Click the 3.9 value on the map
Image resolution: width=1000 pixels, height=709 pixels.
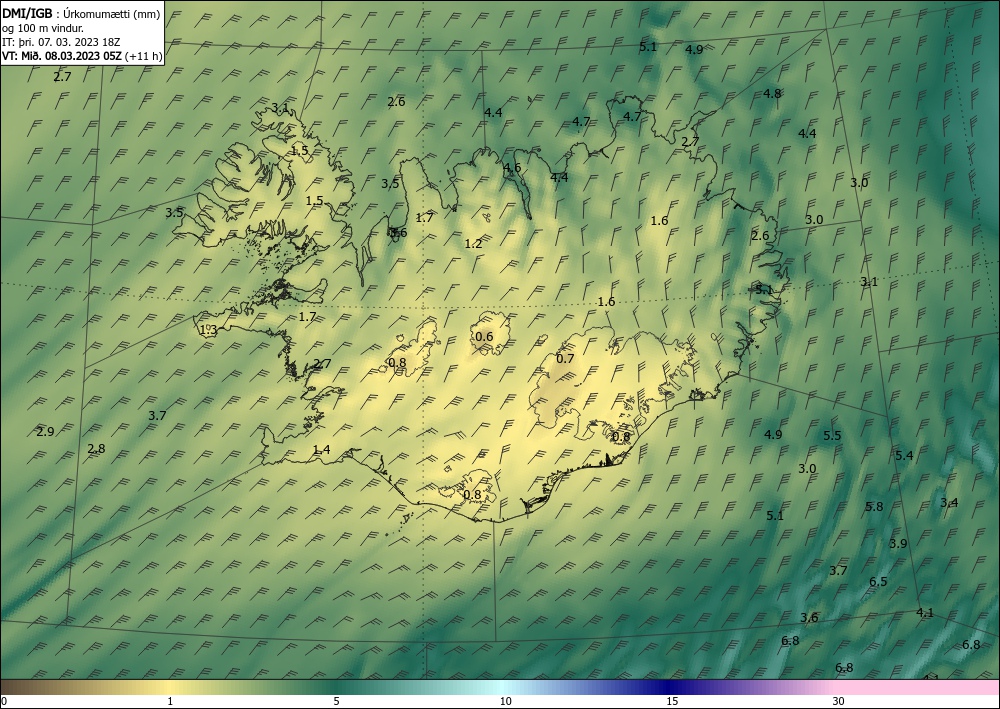(x=898, y=544)
